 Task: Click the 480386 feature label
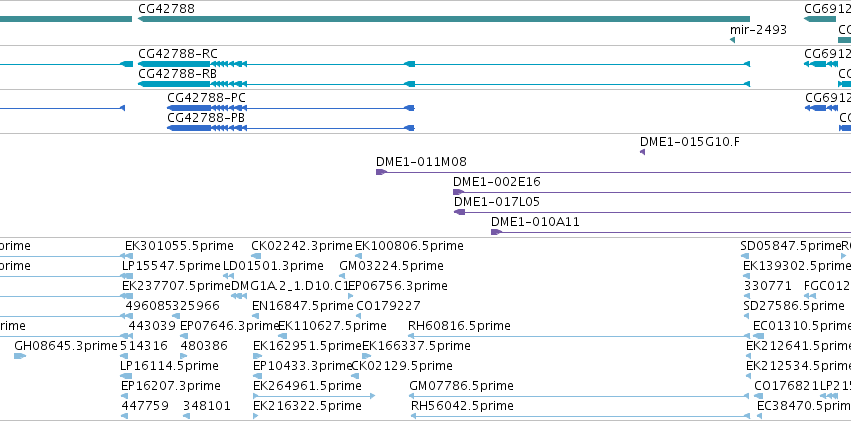click(204, 346)
